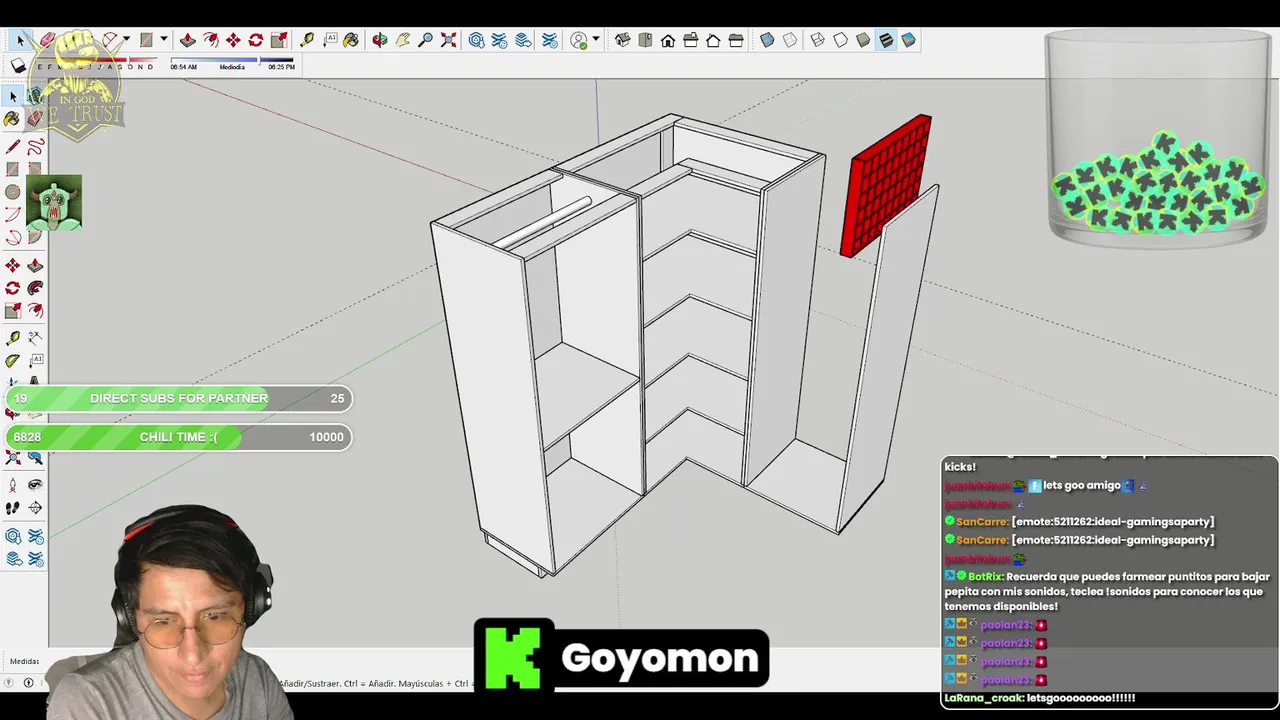Select the Follow Me tool in left toolbar
This screenshot has height=720, width=1280.
[36, 288]
